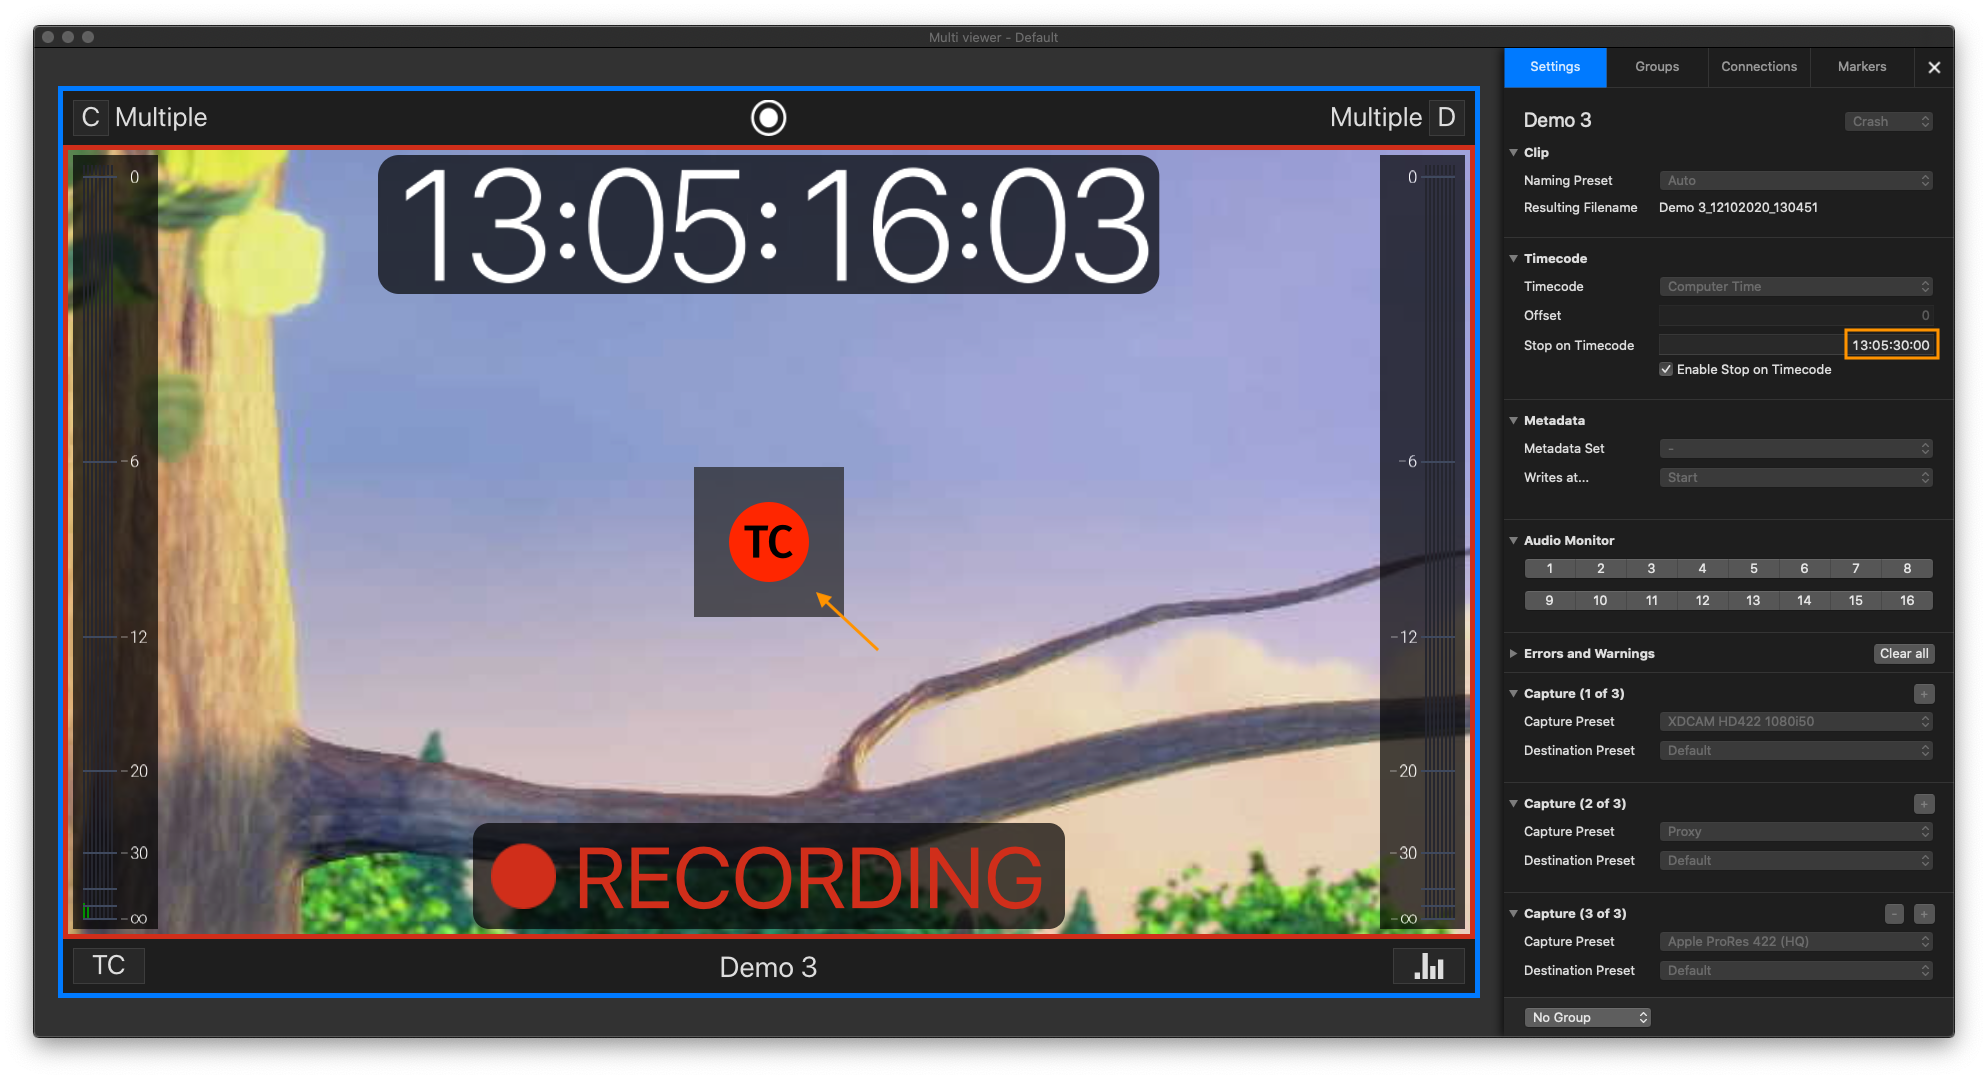Open the Proxy Capture Preset dropdown

[x=1796, y=832]
